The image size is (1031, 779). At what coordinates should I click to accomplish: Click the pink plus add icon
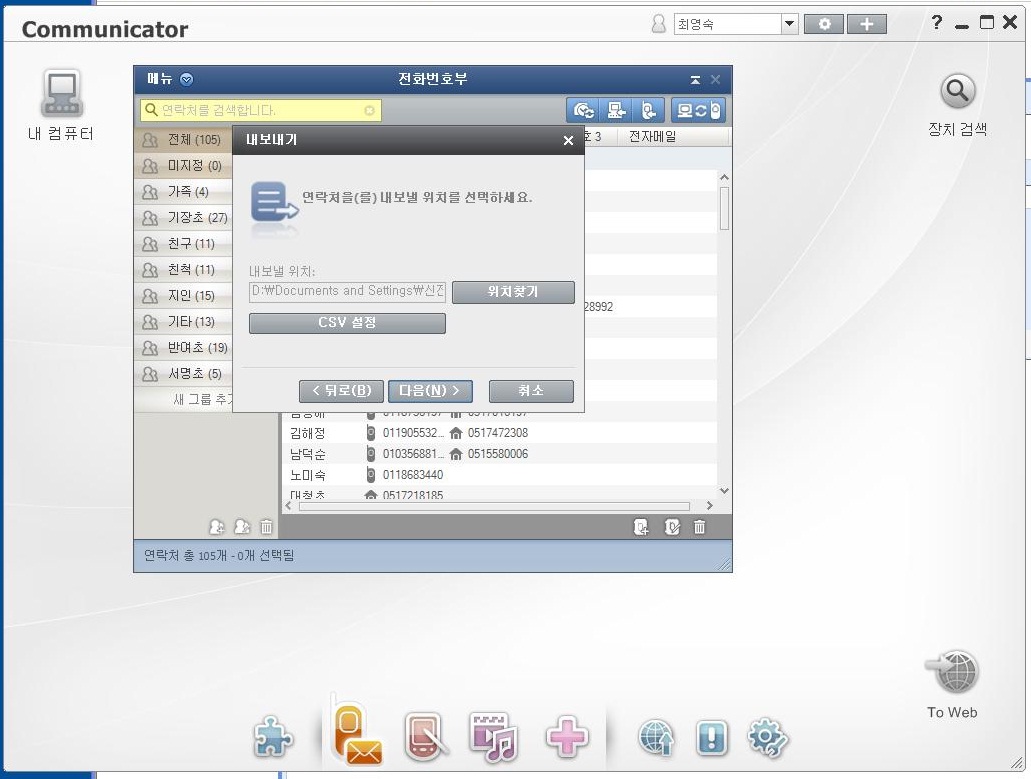pos(566,736)
